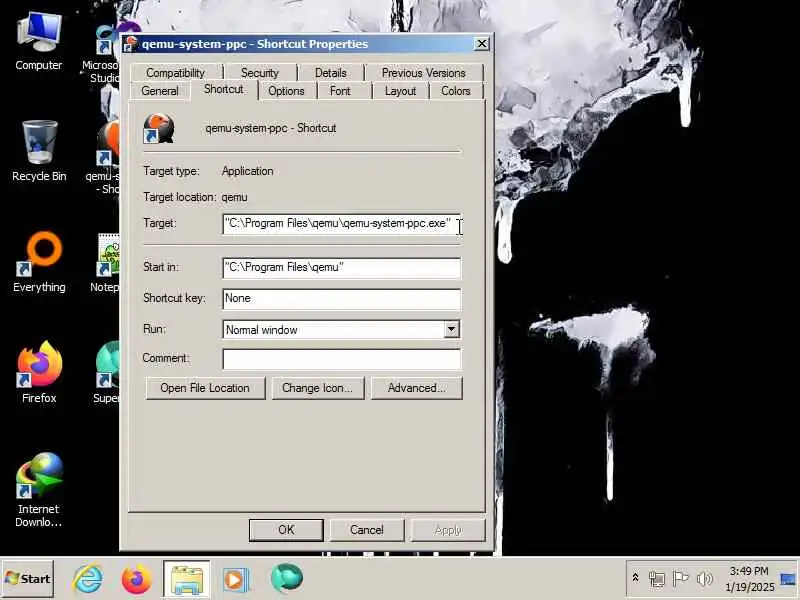This screenshot has height=600, width=800.
Task: Click in the Comment field
Action: 341,359
